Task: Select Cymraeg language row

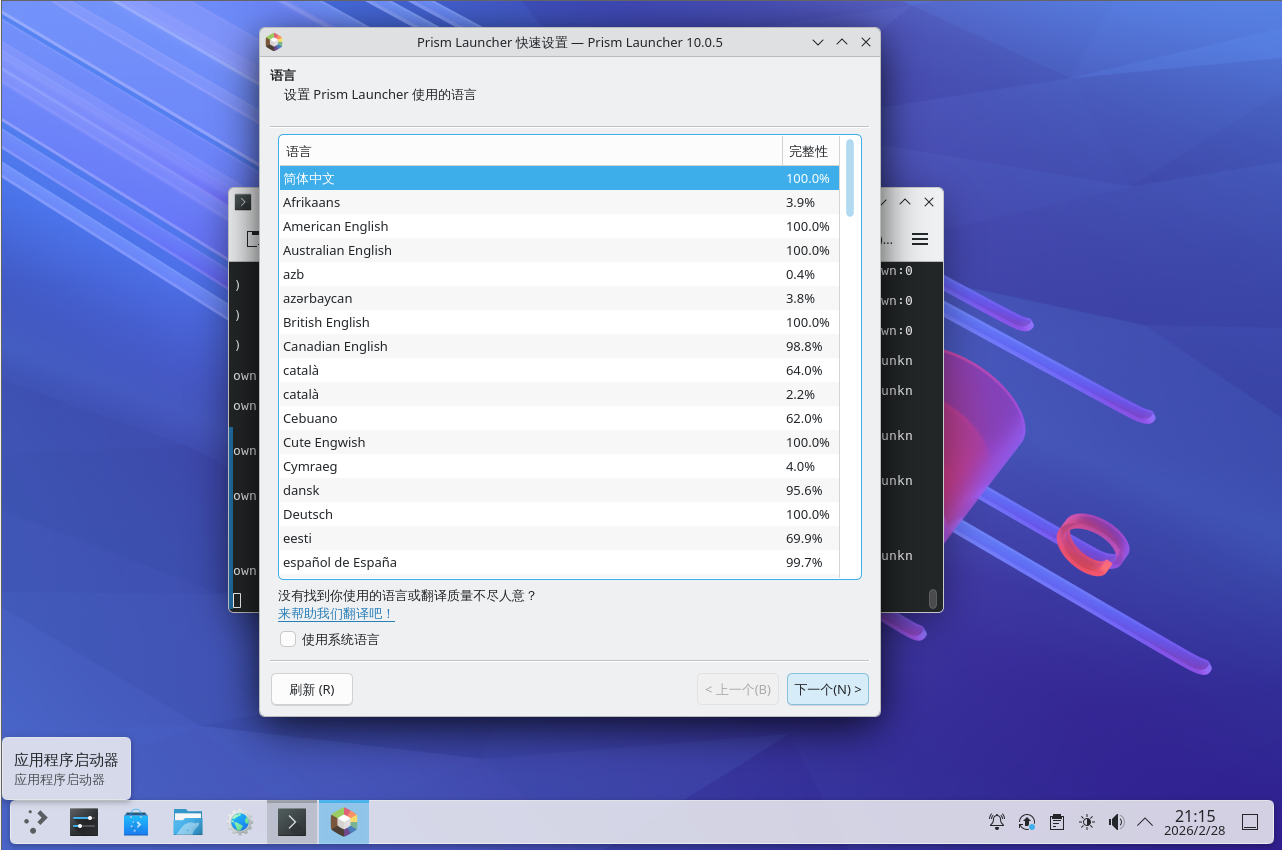Action: [x=559, y=466]
